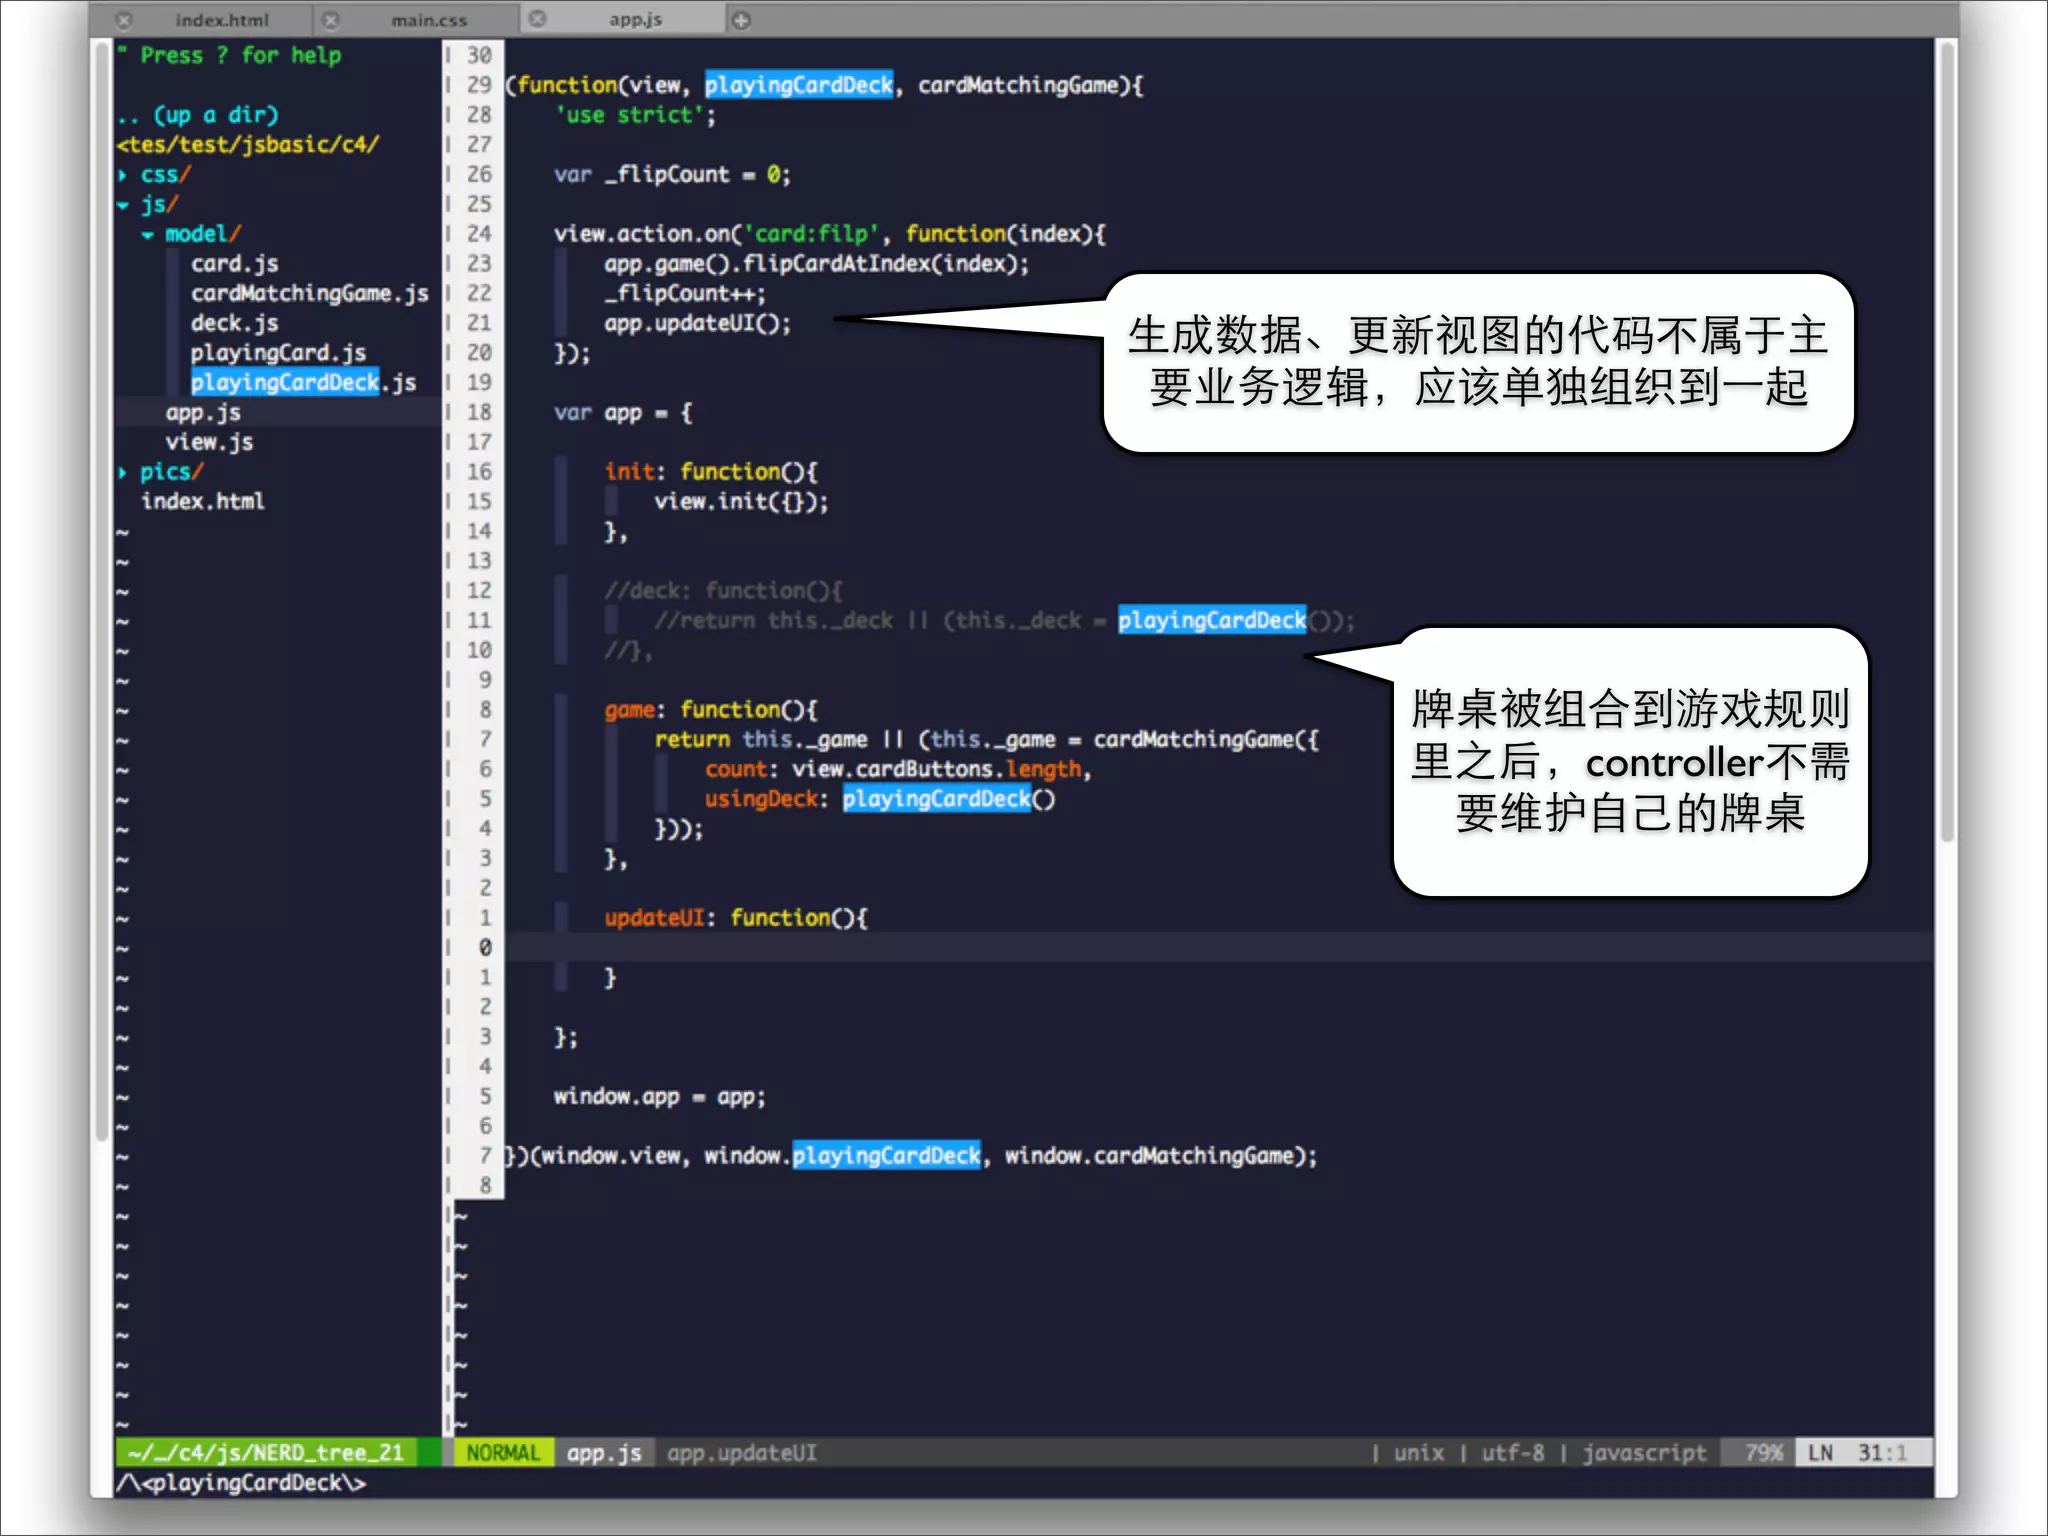Click view.init({}) call
This screenshot has width=2048, height=1536.
741,501
